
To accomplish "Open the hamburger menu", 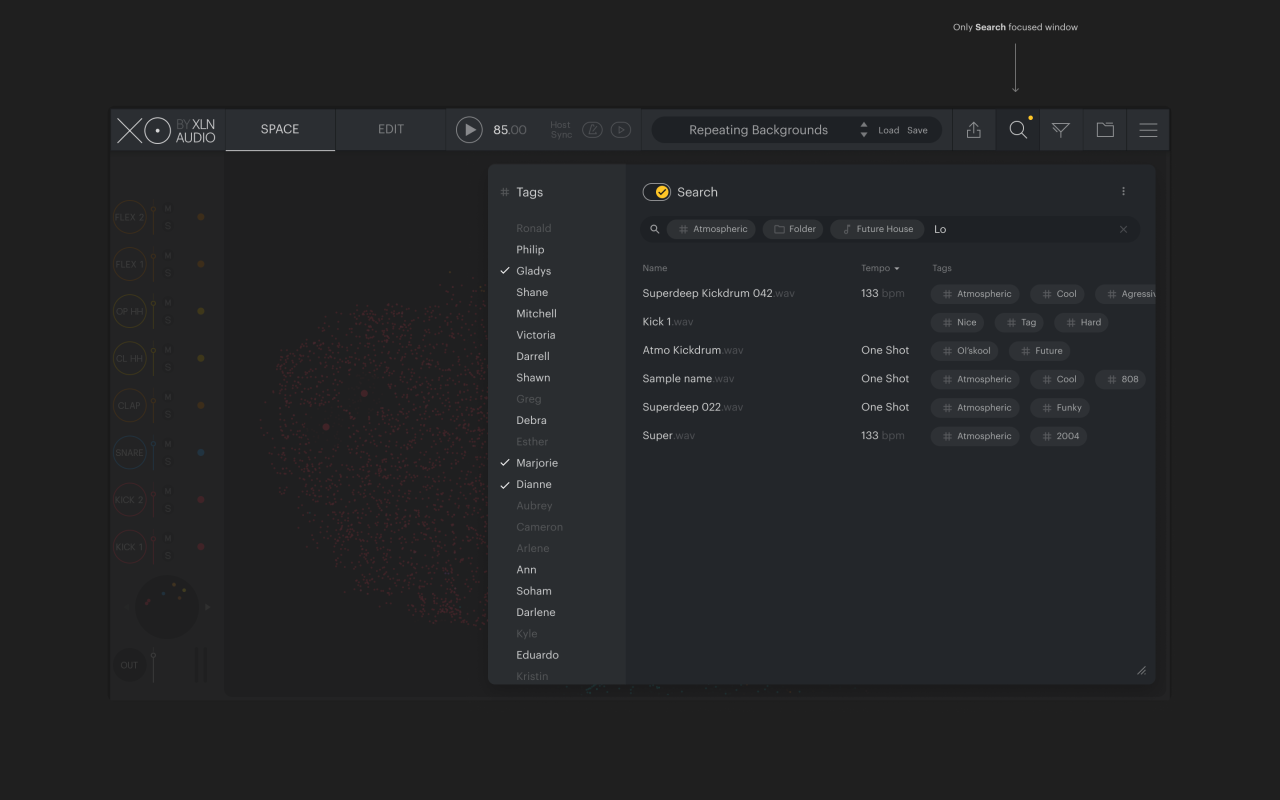I will point(1148,130).
